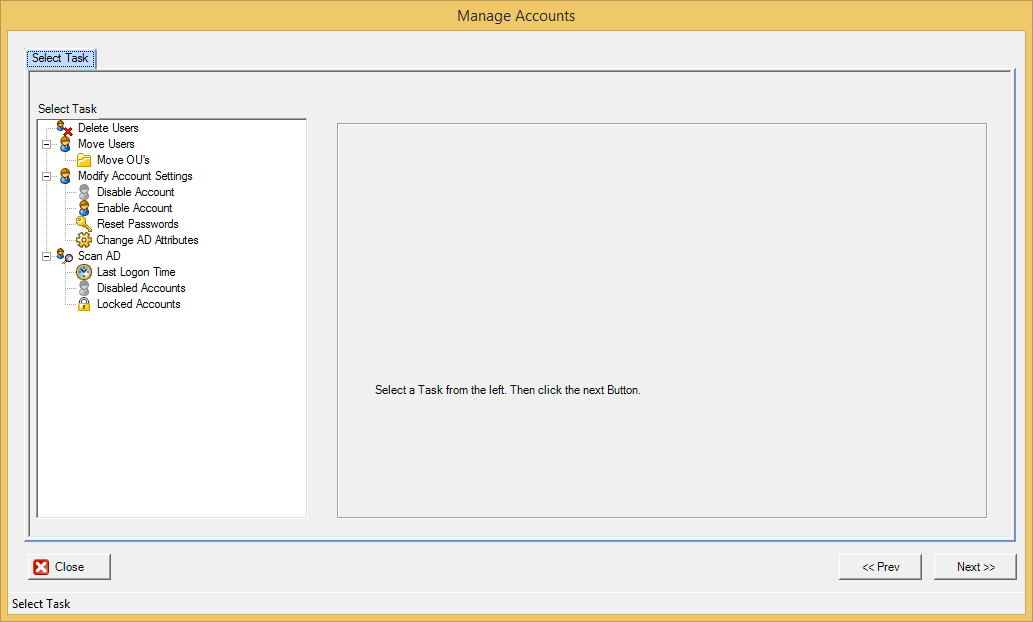Collapse the Move Users tree node
The width and height of the screenshot is (1033, 622).
(x=46, y=144)
